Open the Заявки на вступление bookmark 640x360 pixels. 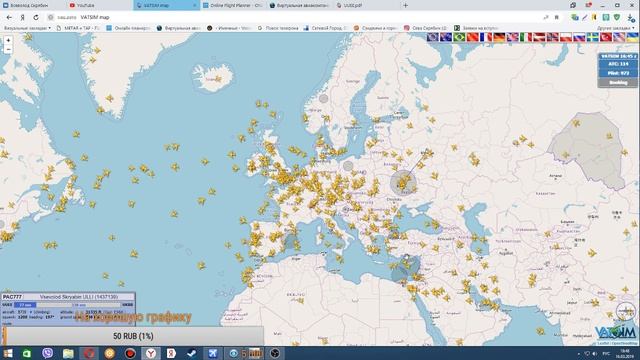coord(476,28)
